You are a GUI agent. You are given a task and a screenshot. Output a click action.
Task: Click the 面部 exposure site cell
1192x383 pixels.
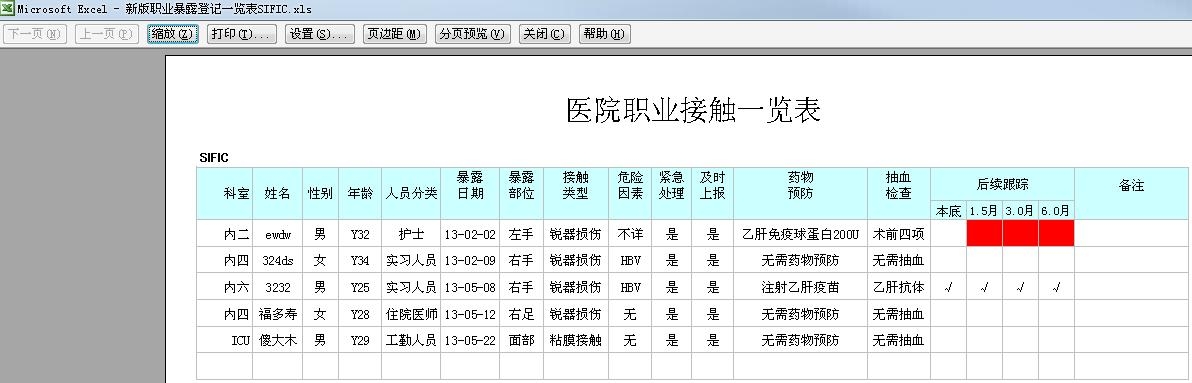[x=522, y=340]
